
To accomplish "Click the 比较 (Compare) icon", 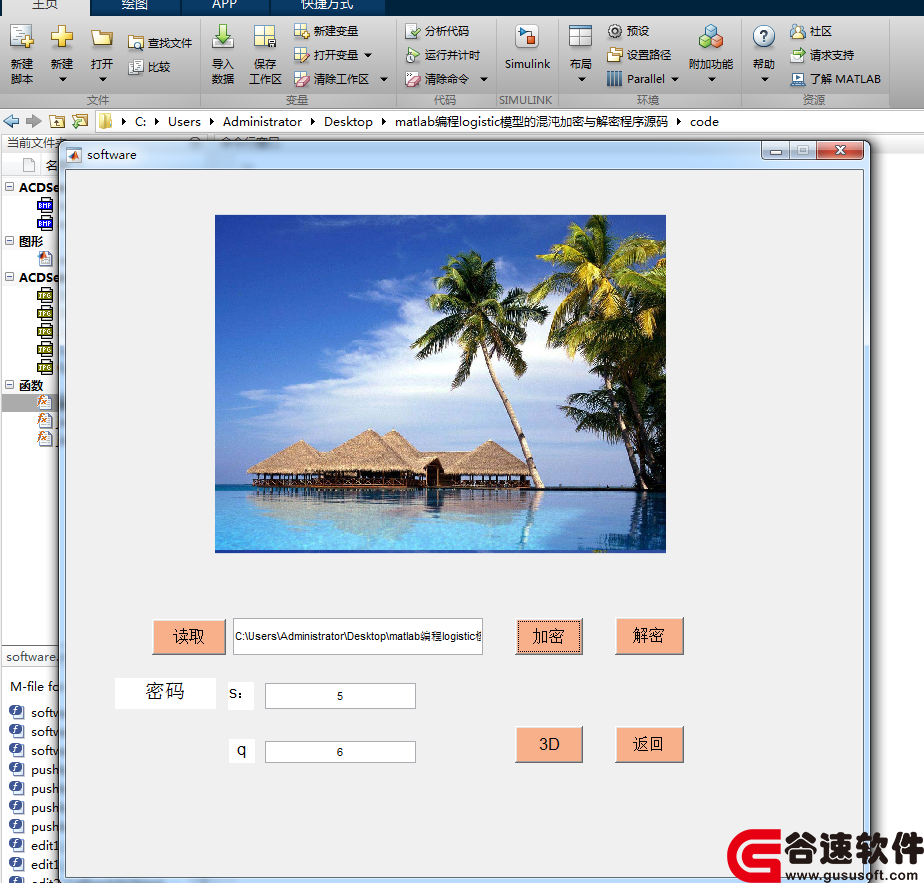I will (x=136, y=67).
